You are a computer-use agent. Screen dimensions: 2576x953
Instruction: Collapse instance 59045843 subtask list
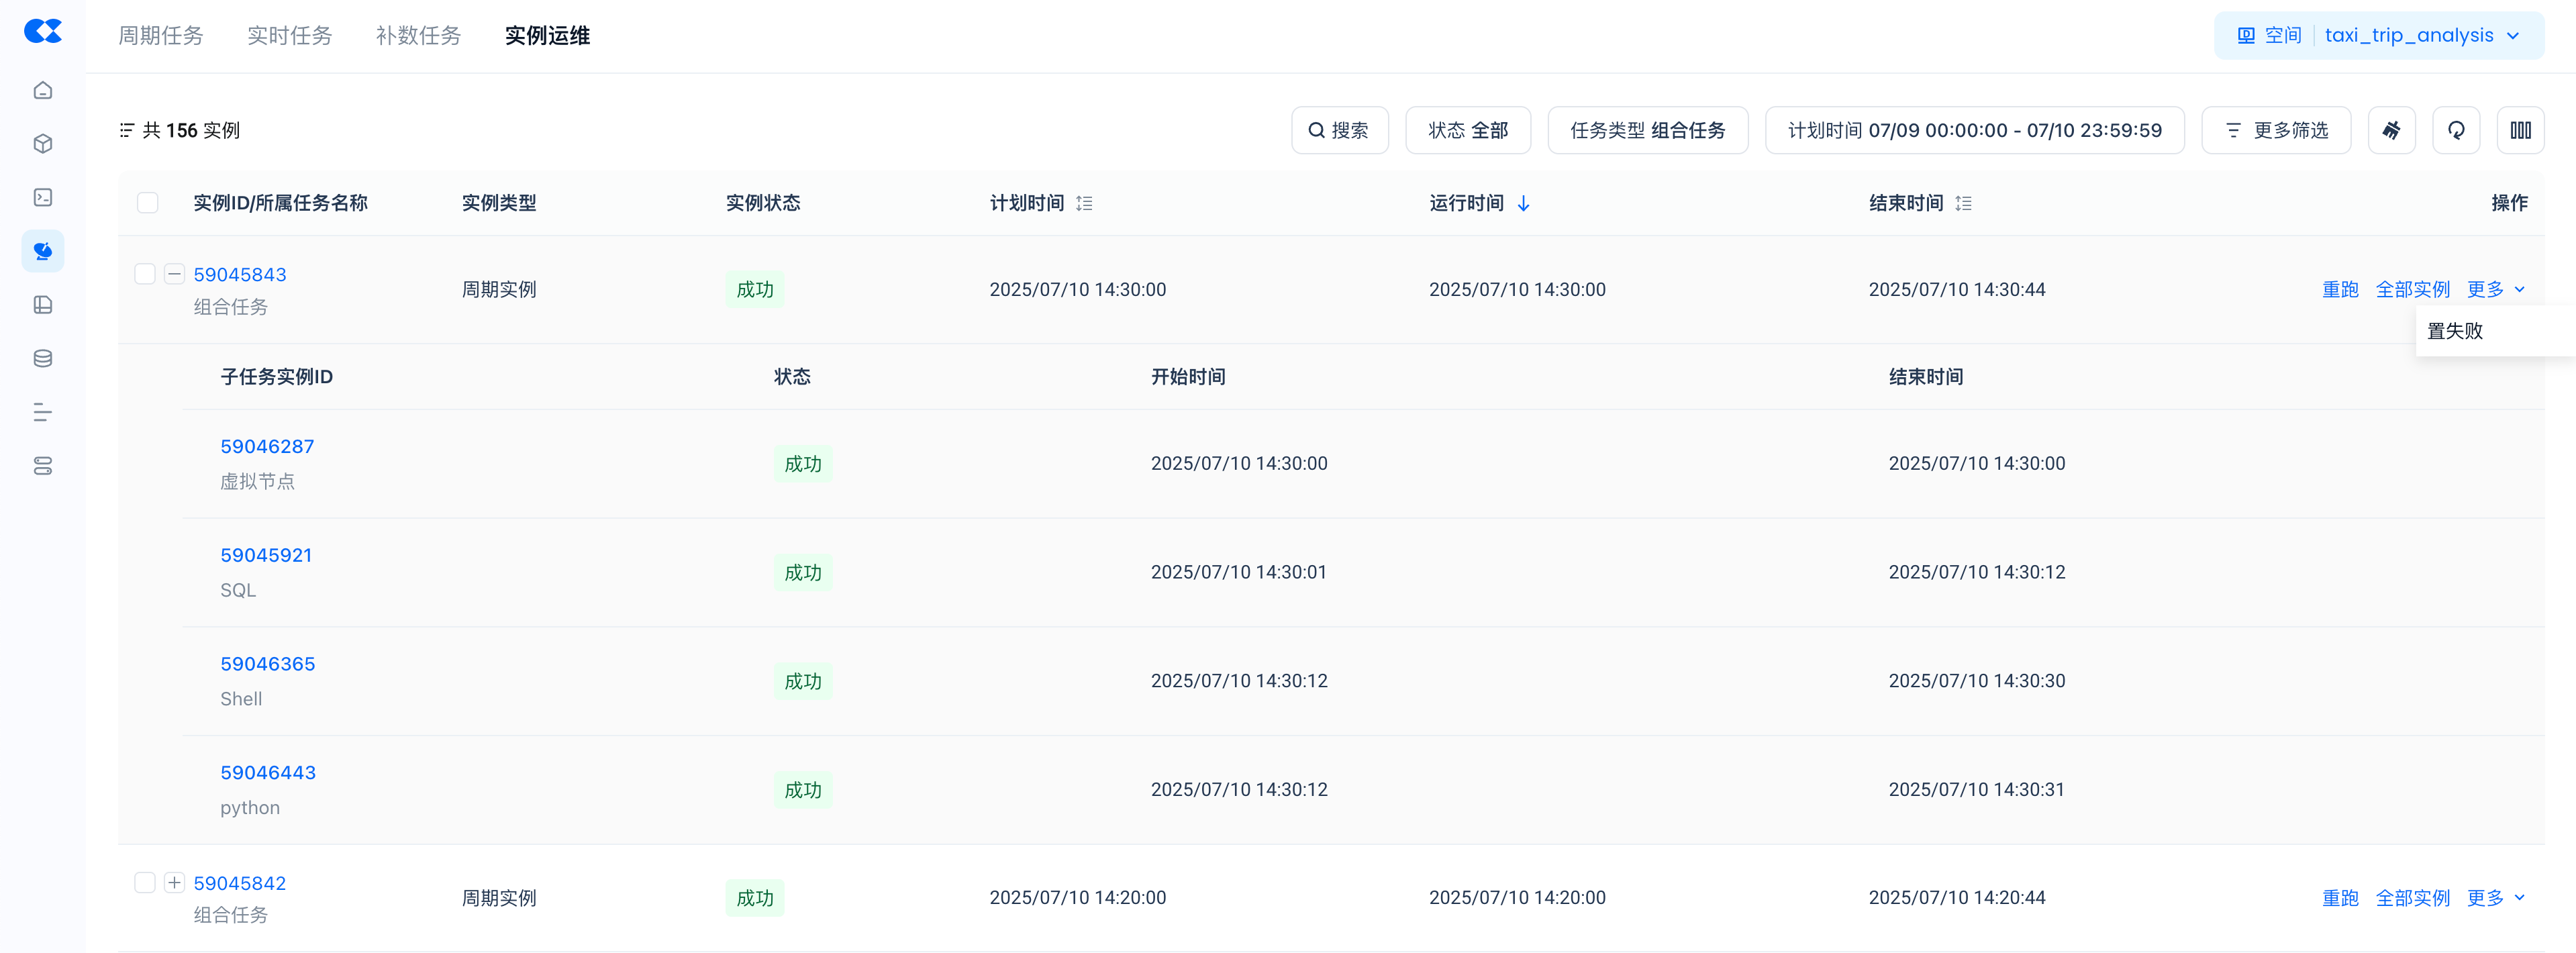point(175,274)
